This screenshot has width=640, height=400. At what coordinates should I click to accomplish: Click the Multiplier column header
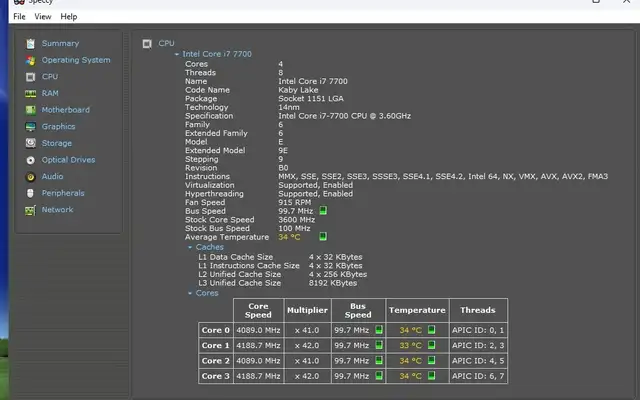point(307,310)
